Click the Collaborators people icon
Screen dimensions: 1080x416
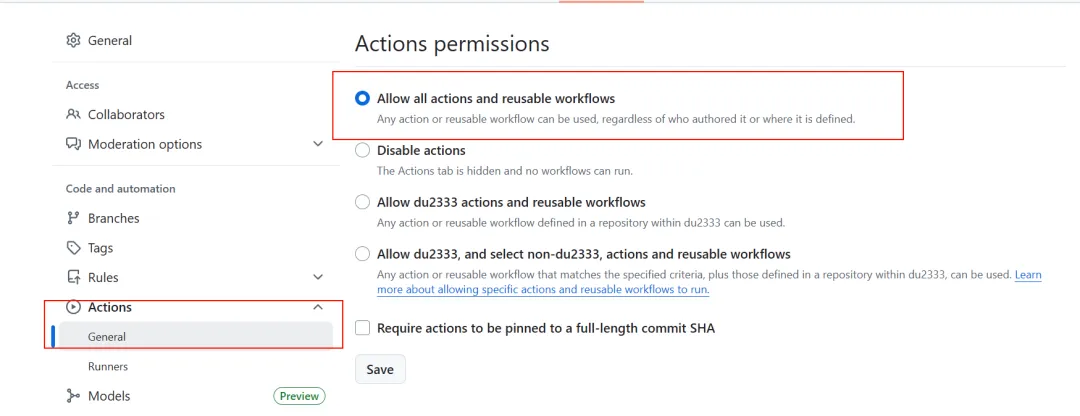click(x=73, y=114)
